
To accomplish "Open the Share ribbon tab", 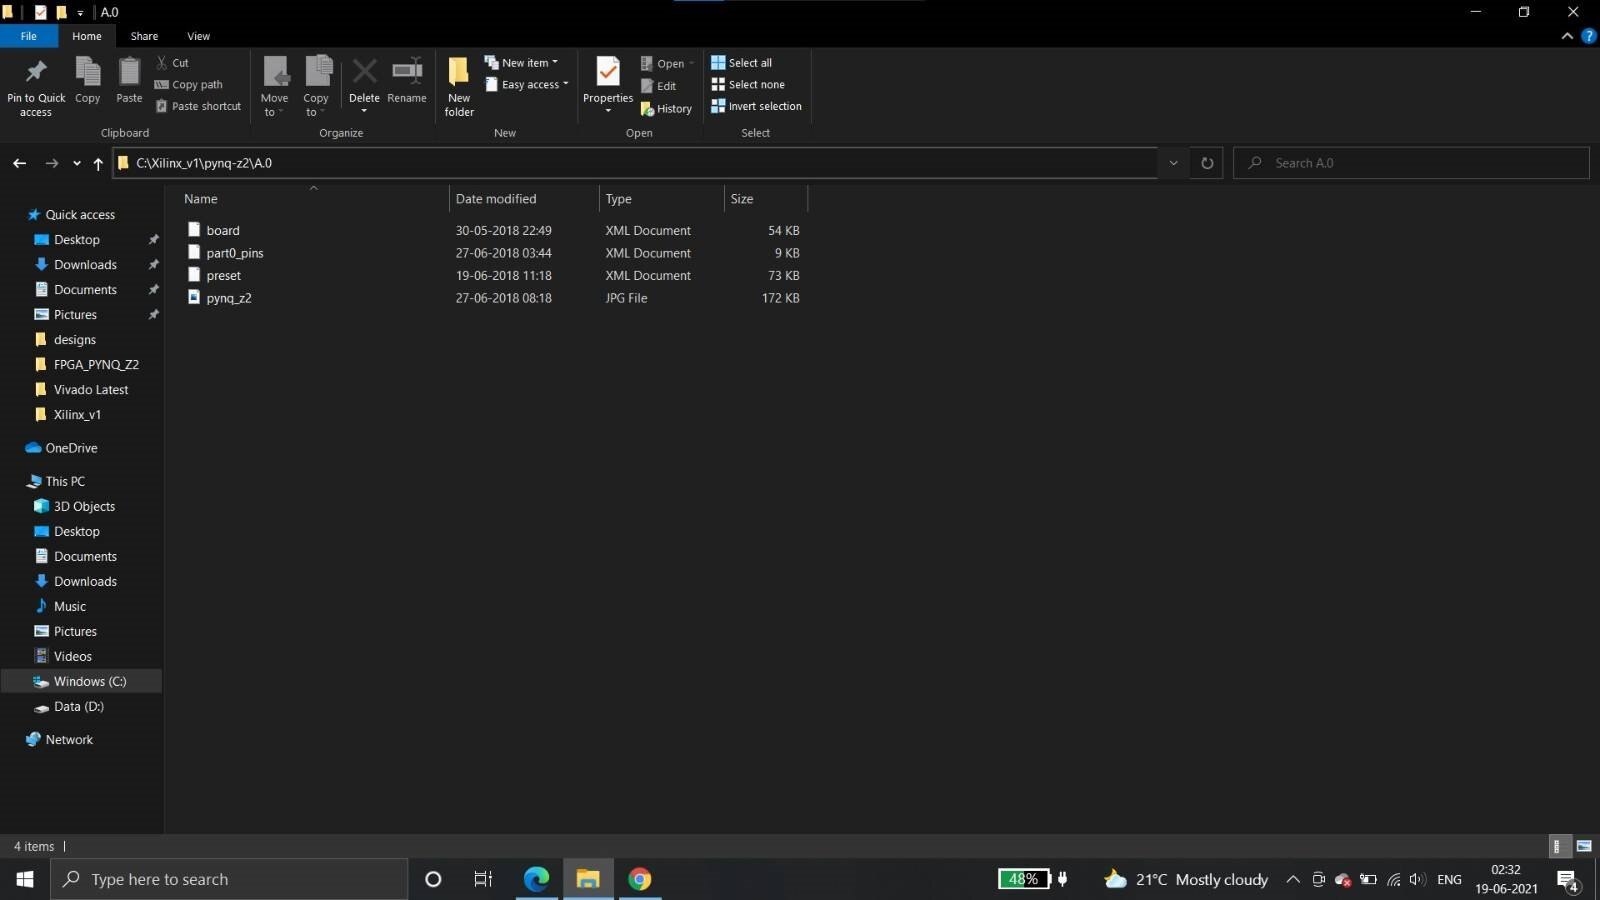I will [144, 36].
